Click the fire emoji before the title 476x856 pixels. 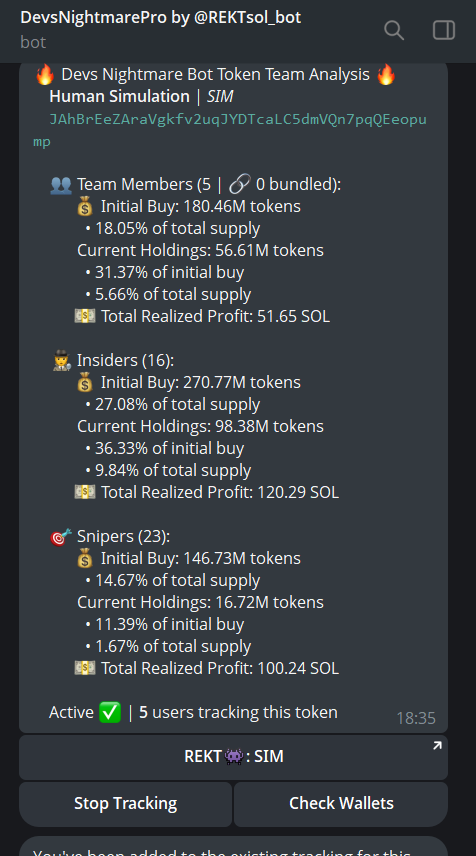(46, 75)
